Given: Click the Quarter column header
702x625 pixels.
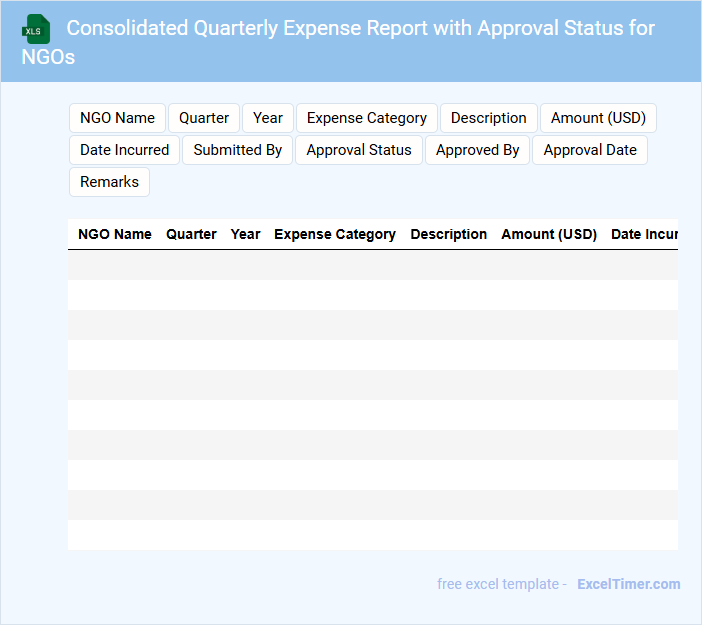Looking at the screenshot, I should [x=191, y=234].
